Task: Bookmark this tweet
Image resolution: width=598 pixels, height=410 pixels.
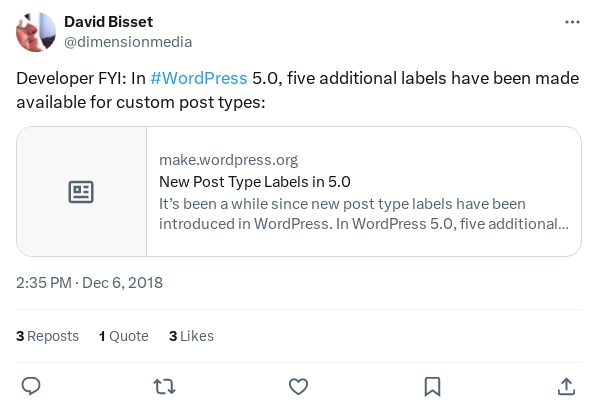Action: coord(432,387)
